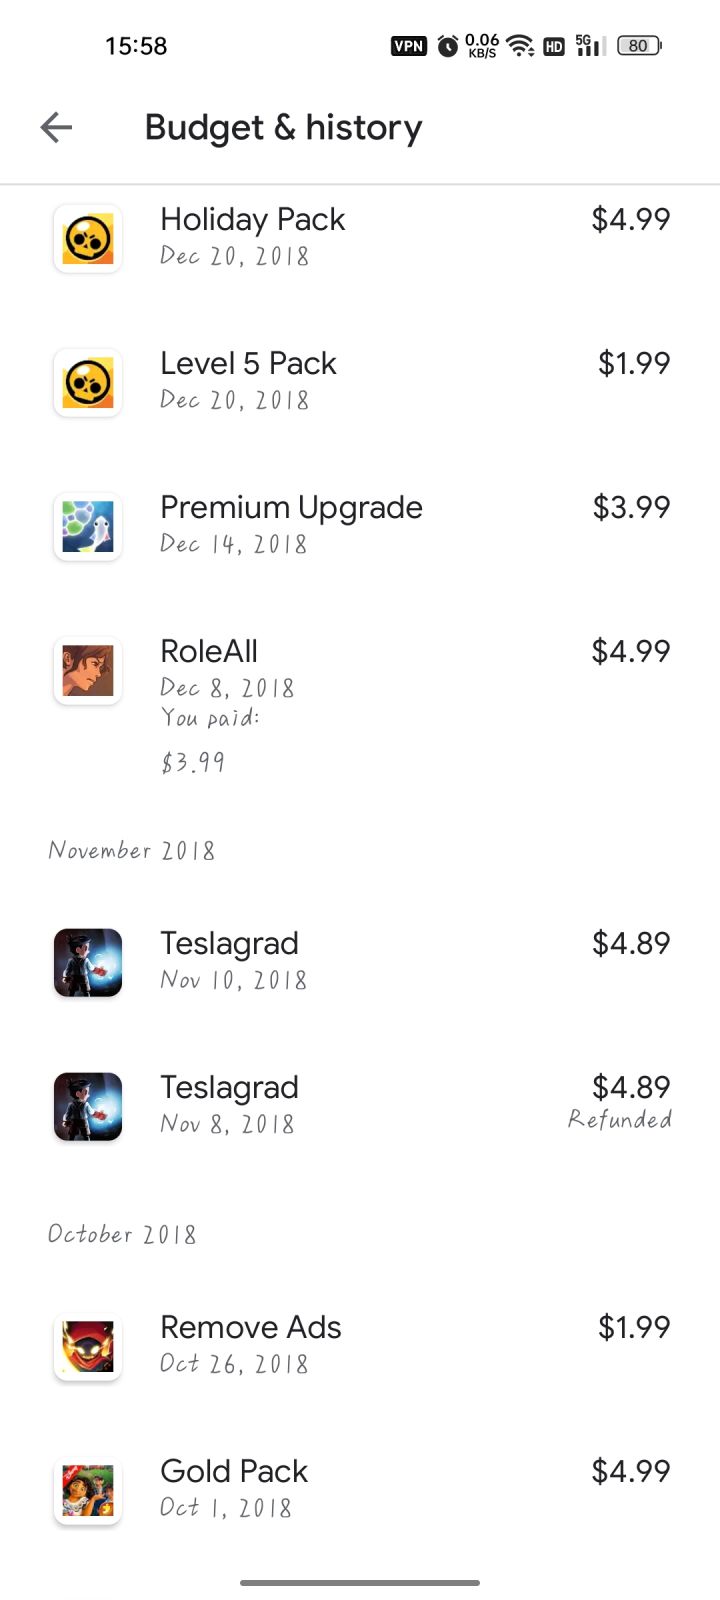This screenshot has width=720, height=1600.
Task: Tap the Remove Ads app icon
Action: point(88,1347)
